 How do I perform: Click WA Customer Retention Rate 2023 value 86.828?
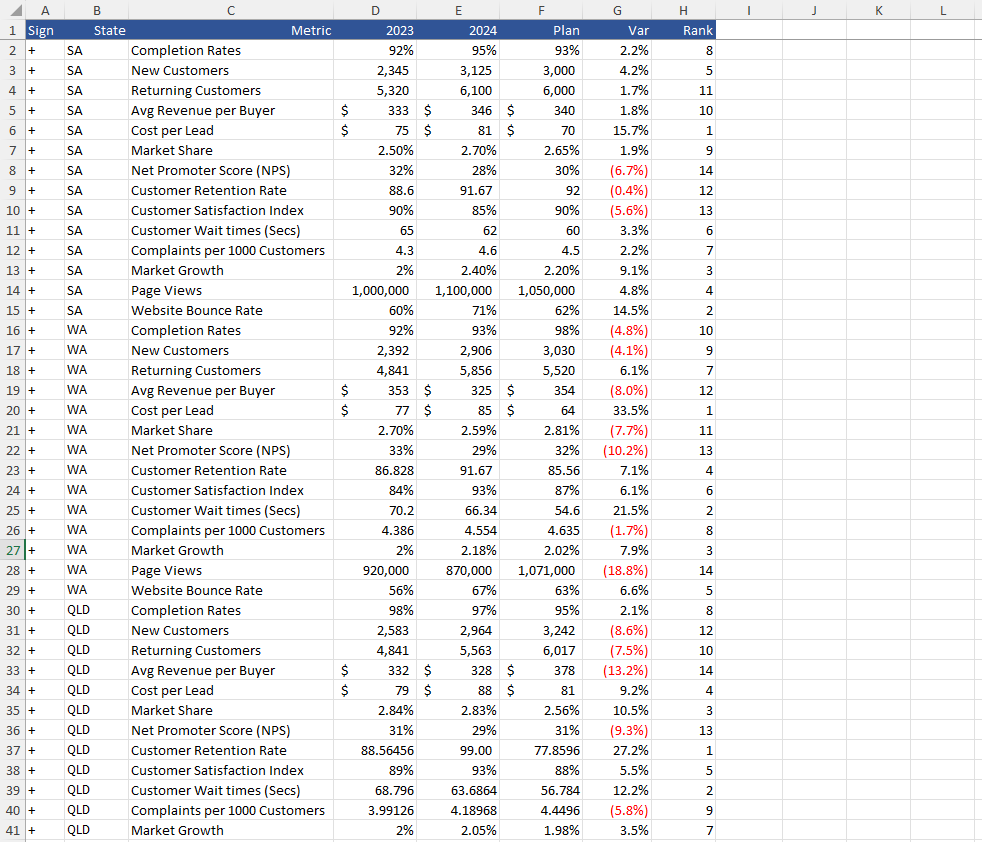click(x=375, y=470)
